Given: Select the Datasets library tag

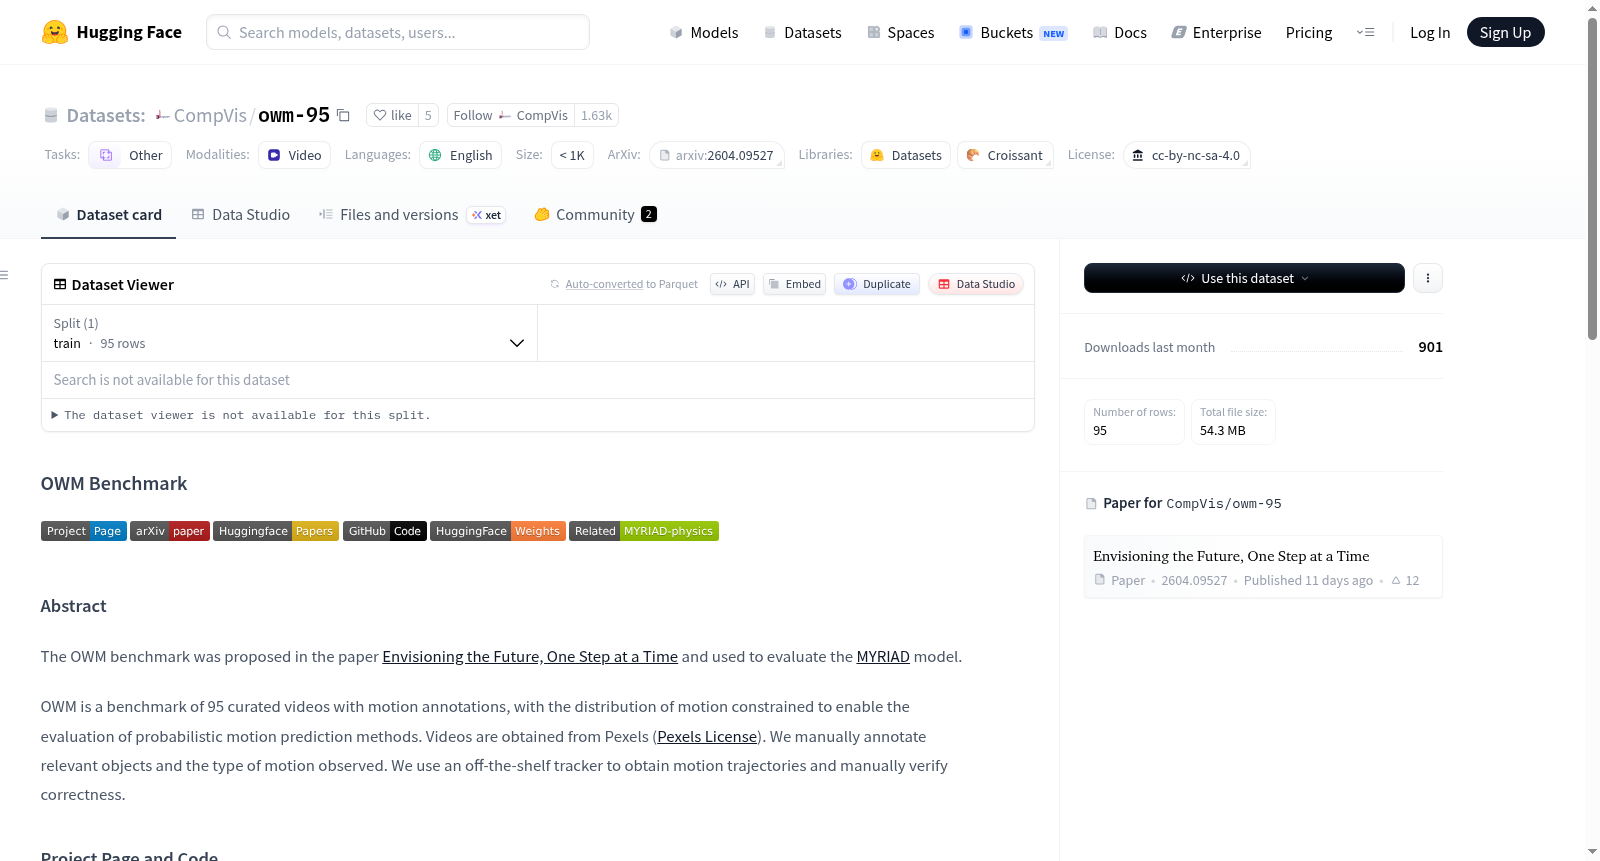Looking at the screenshot, I should click(x=906, y=155).
